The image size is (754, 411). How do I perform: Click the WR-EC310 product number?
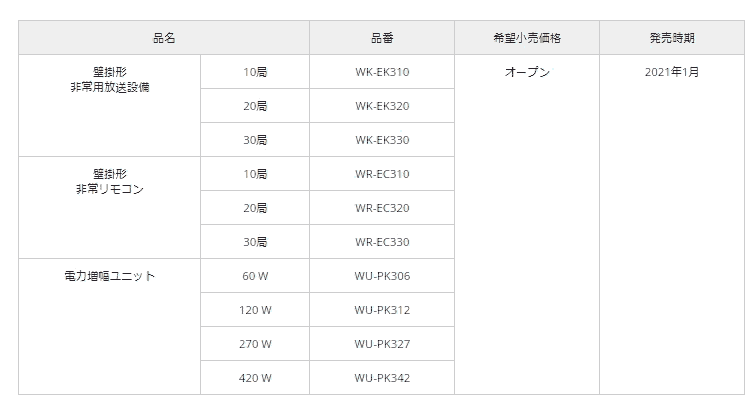click(x=382, y=174)
